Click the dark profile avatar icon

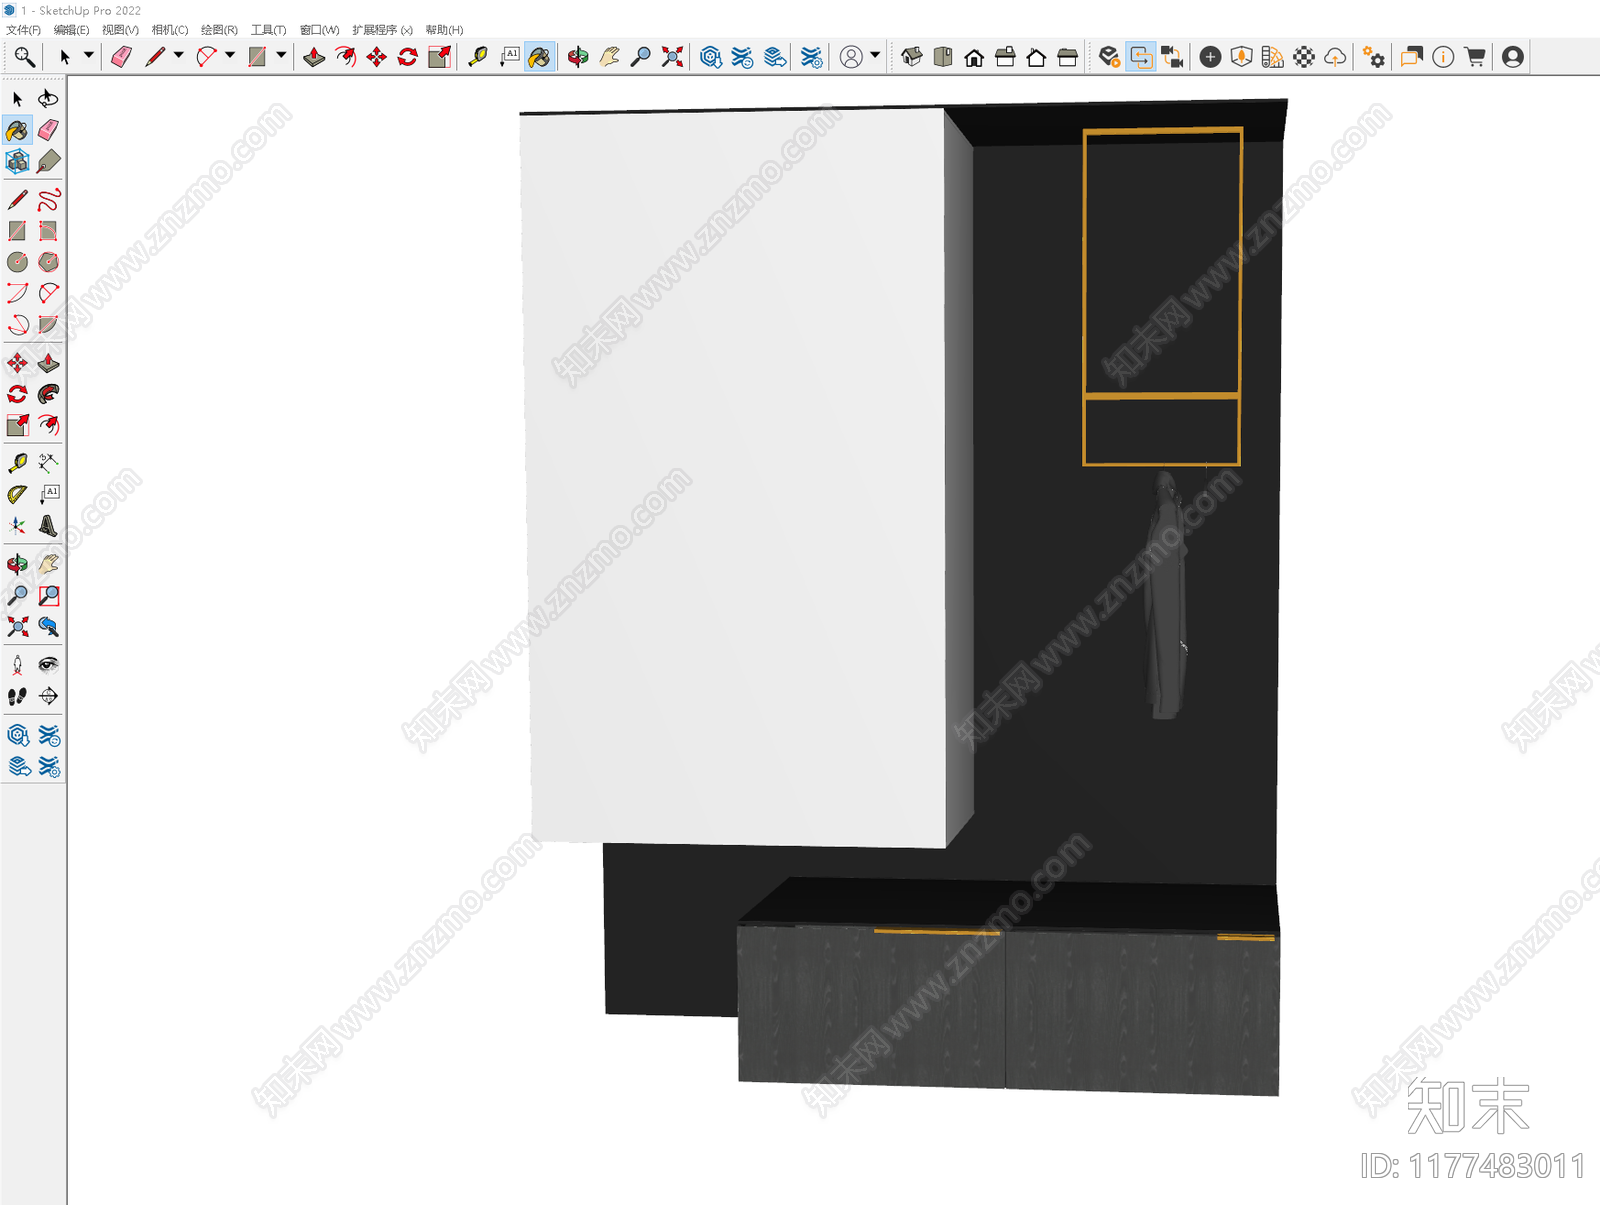[1513, 57]
